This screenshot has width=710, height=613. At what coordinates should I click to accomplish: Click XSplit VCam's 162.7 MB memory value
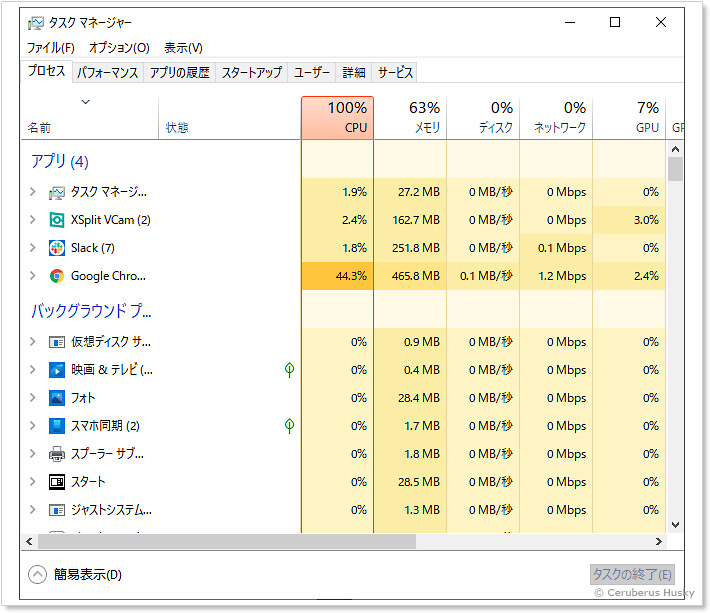point(416,220)
